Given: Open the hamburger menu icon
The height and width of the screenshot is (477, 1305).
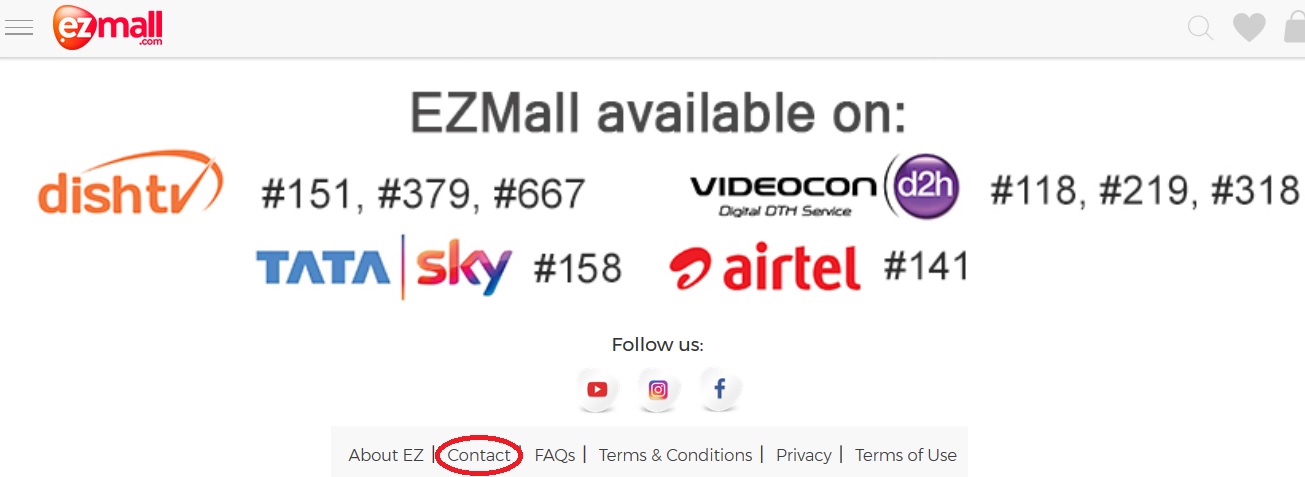Looking at the screenshot, I should coord(19,28).
